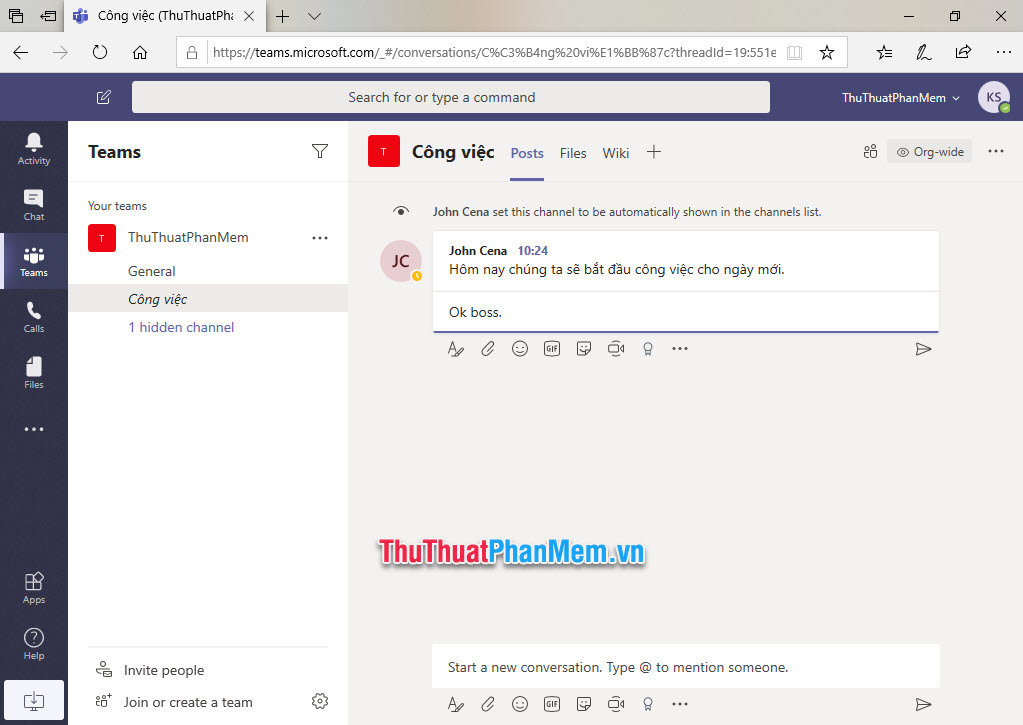Image resolution: width=1023 pixels, height=725 pixels.
Task: Show the 1 hidden channel
Action: point(181,327)
